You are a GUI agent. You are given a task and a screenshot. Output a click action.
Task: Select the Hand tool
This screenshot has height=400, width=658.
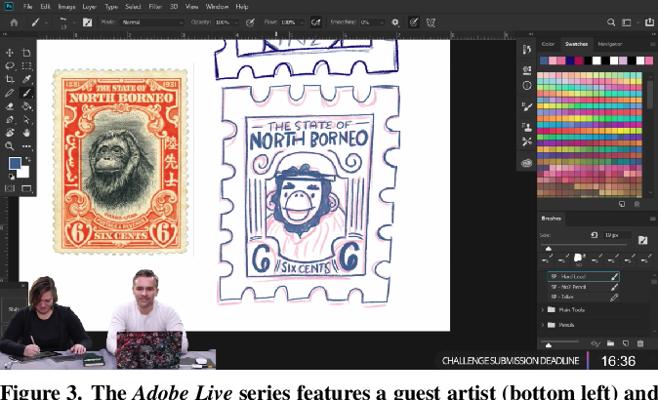point(26,133)
